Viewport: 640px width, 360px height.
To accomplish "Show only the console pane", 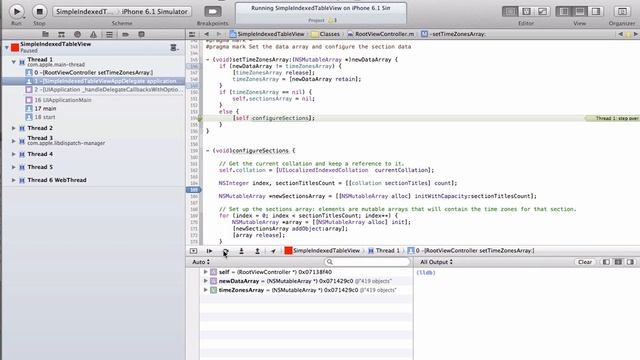I will pos(631,262).
